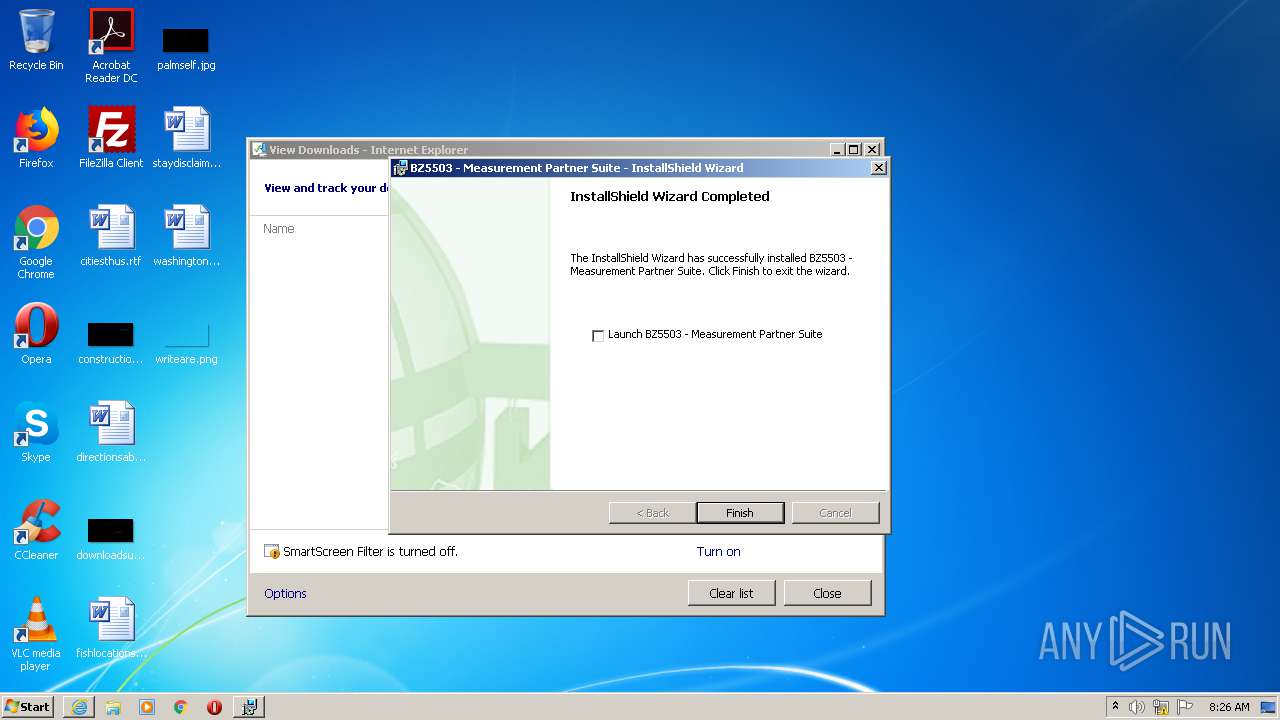The height and width of the screenshot is (720, 1280).
Task: Launch Google Chrome desktop shortcut
Action: [36, 243]
